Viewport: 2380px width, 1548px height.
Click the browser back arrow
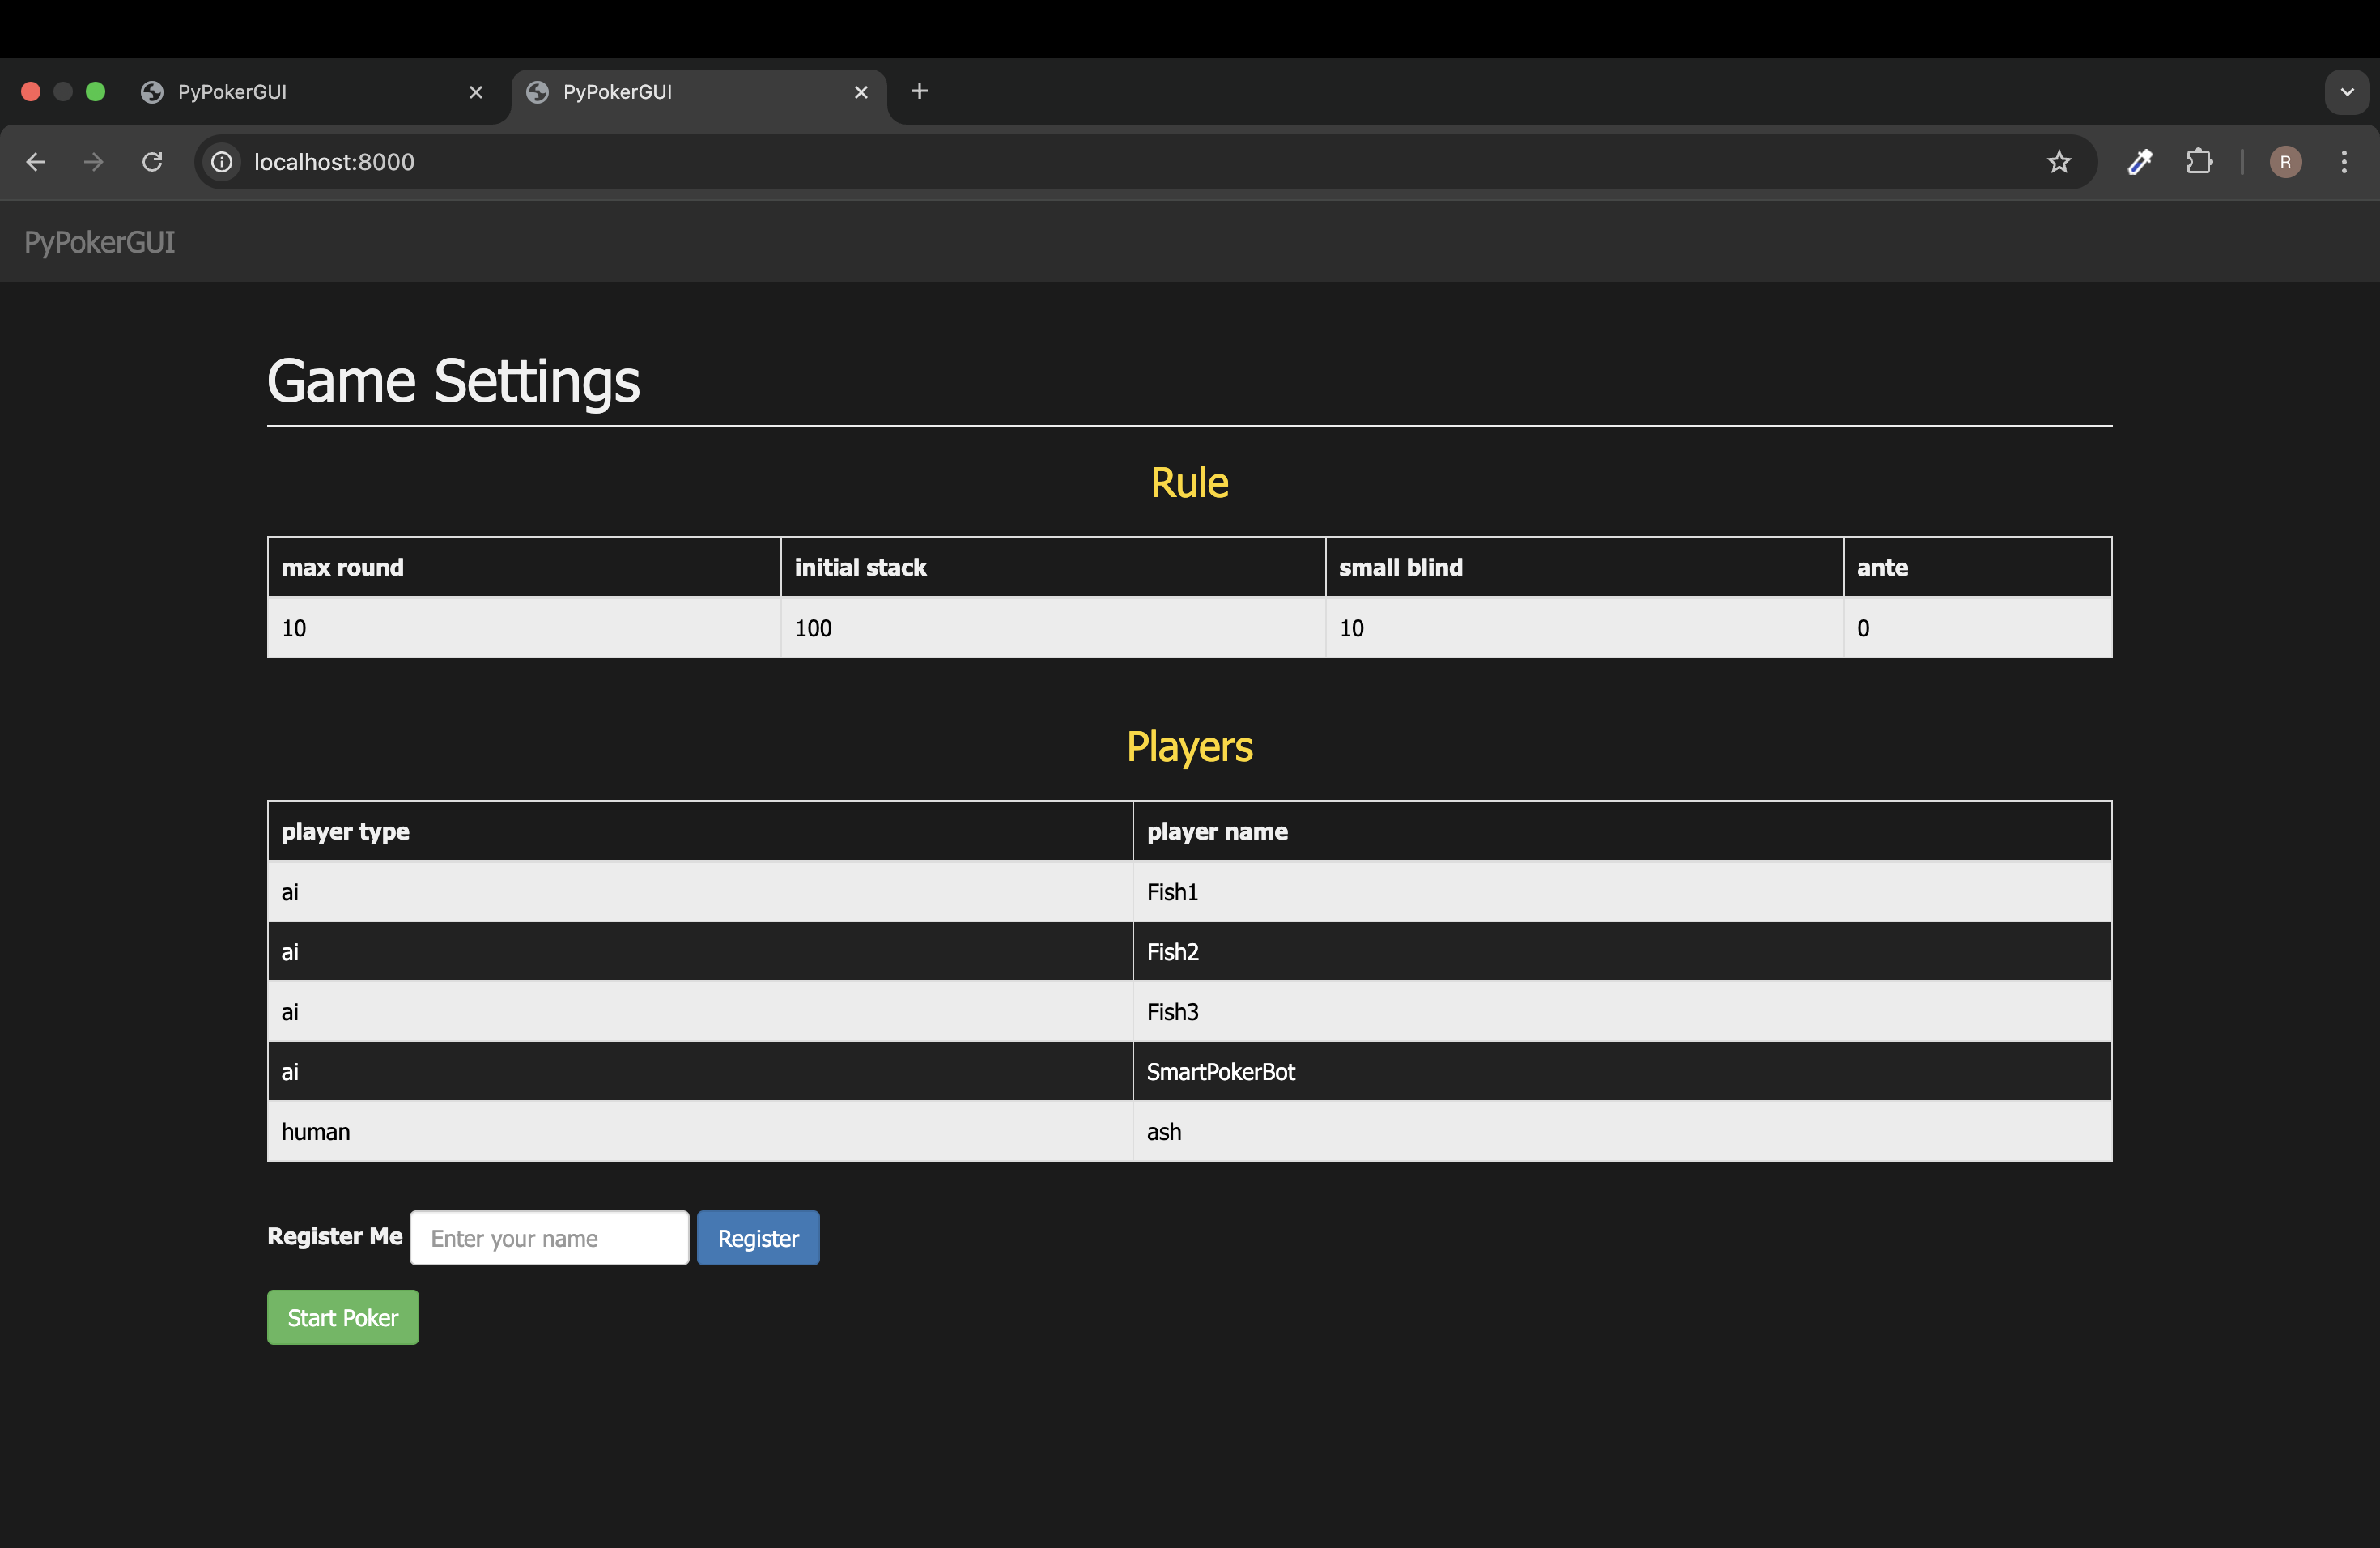pyautogui.click(x=36, y=162)
